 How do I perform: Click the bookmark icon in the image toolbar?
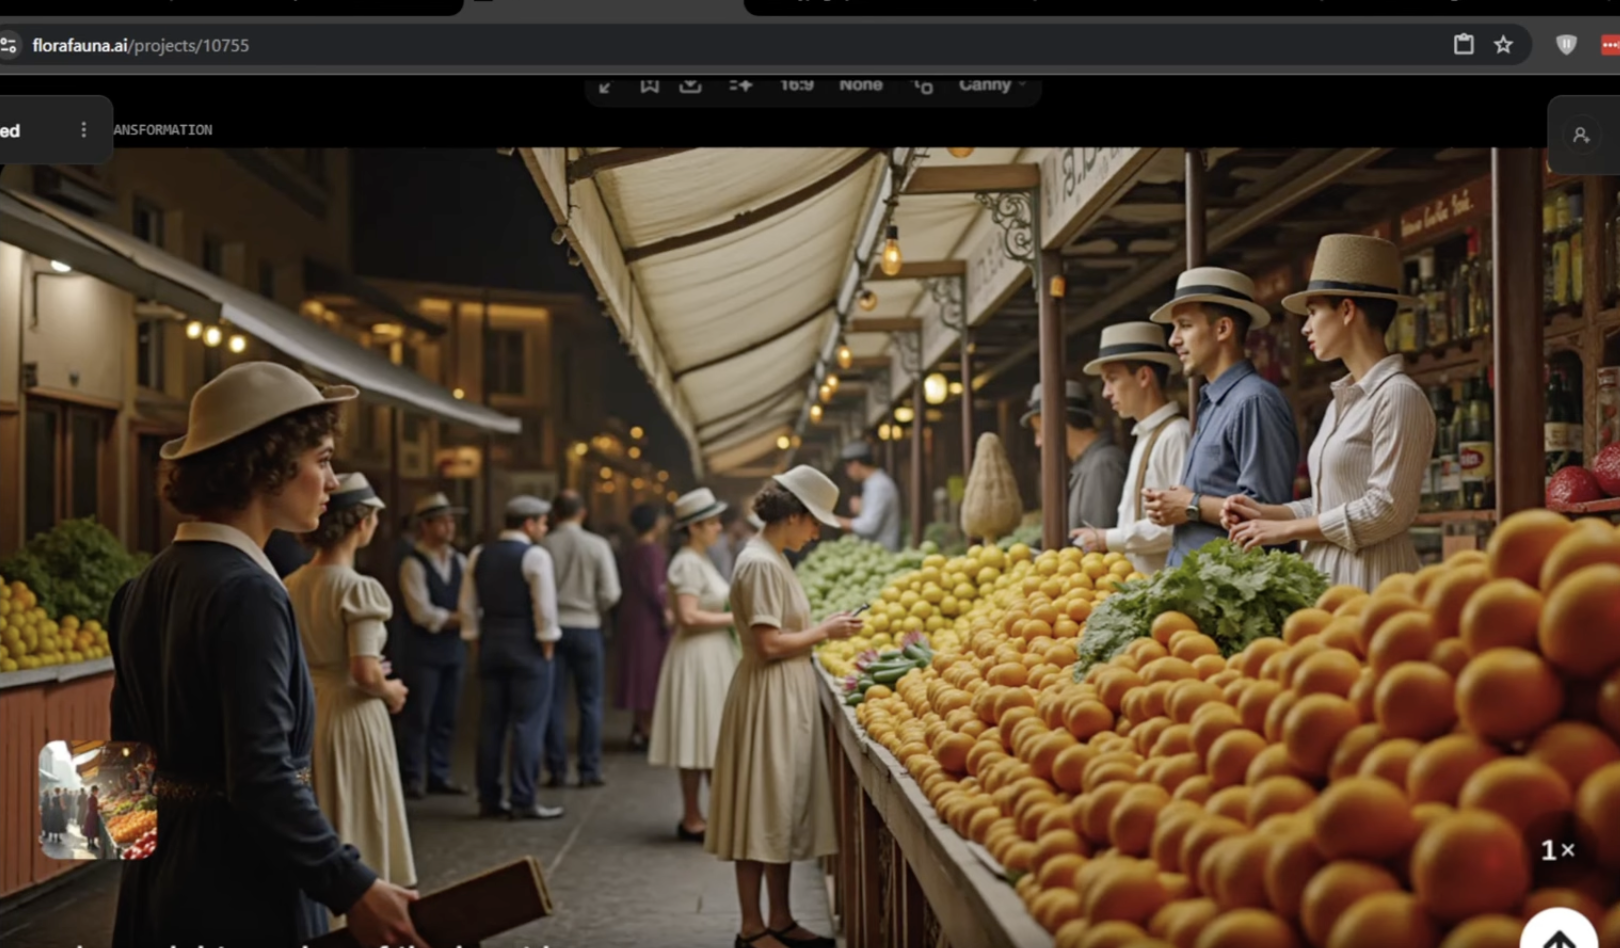coord(649,85)
